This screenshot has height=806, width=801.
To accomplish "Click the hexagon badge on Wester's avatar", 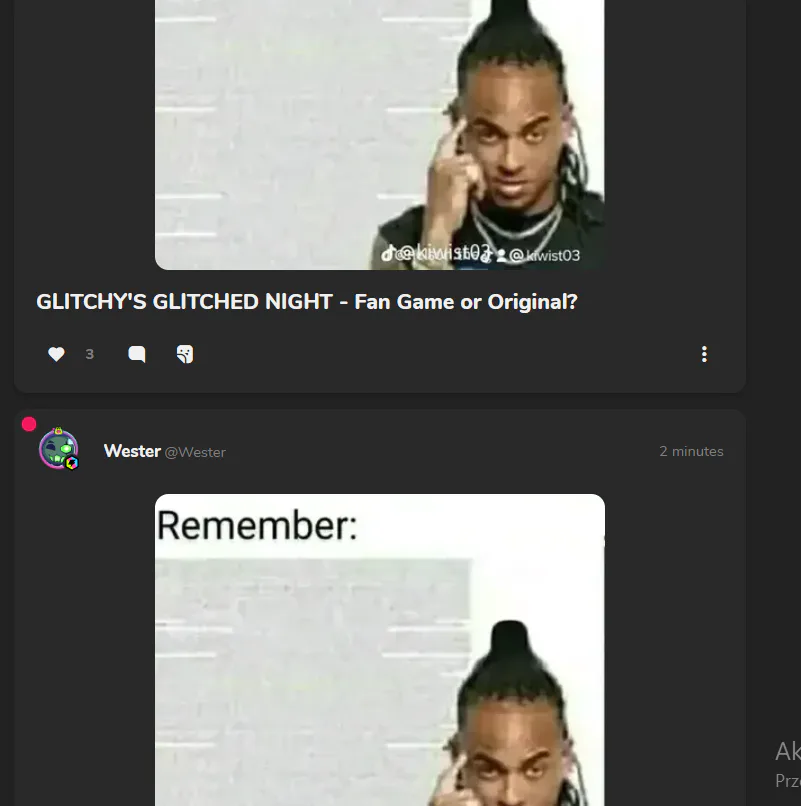I will coord(72,463).
